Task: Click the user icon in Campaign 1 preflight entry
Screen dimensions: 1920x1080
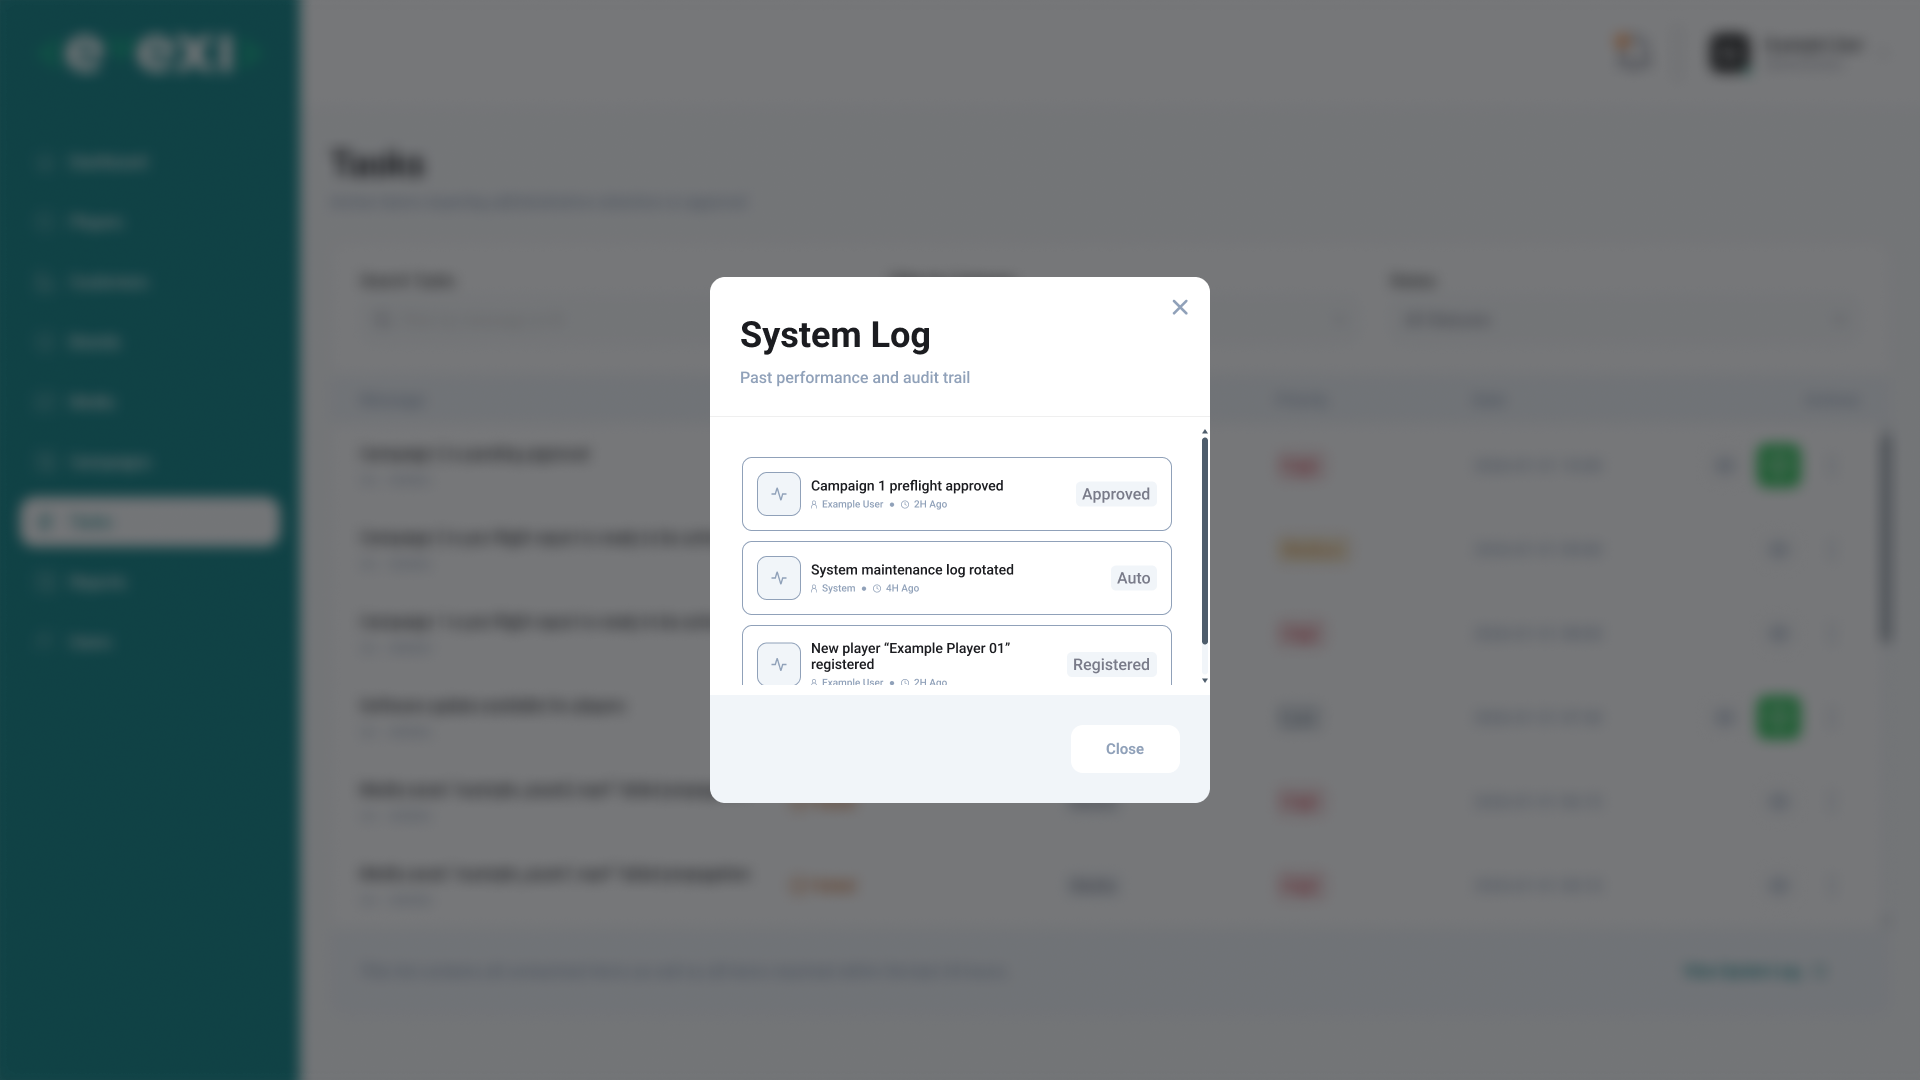Action: [814, 505]
